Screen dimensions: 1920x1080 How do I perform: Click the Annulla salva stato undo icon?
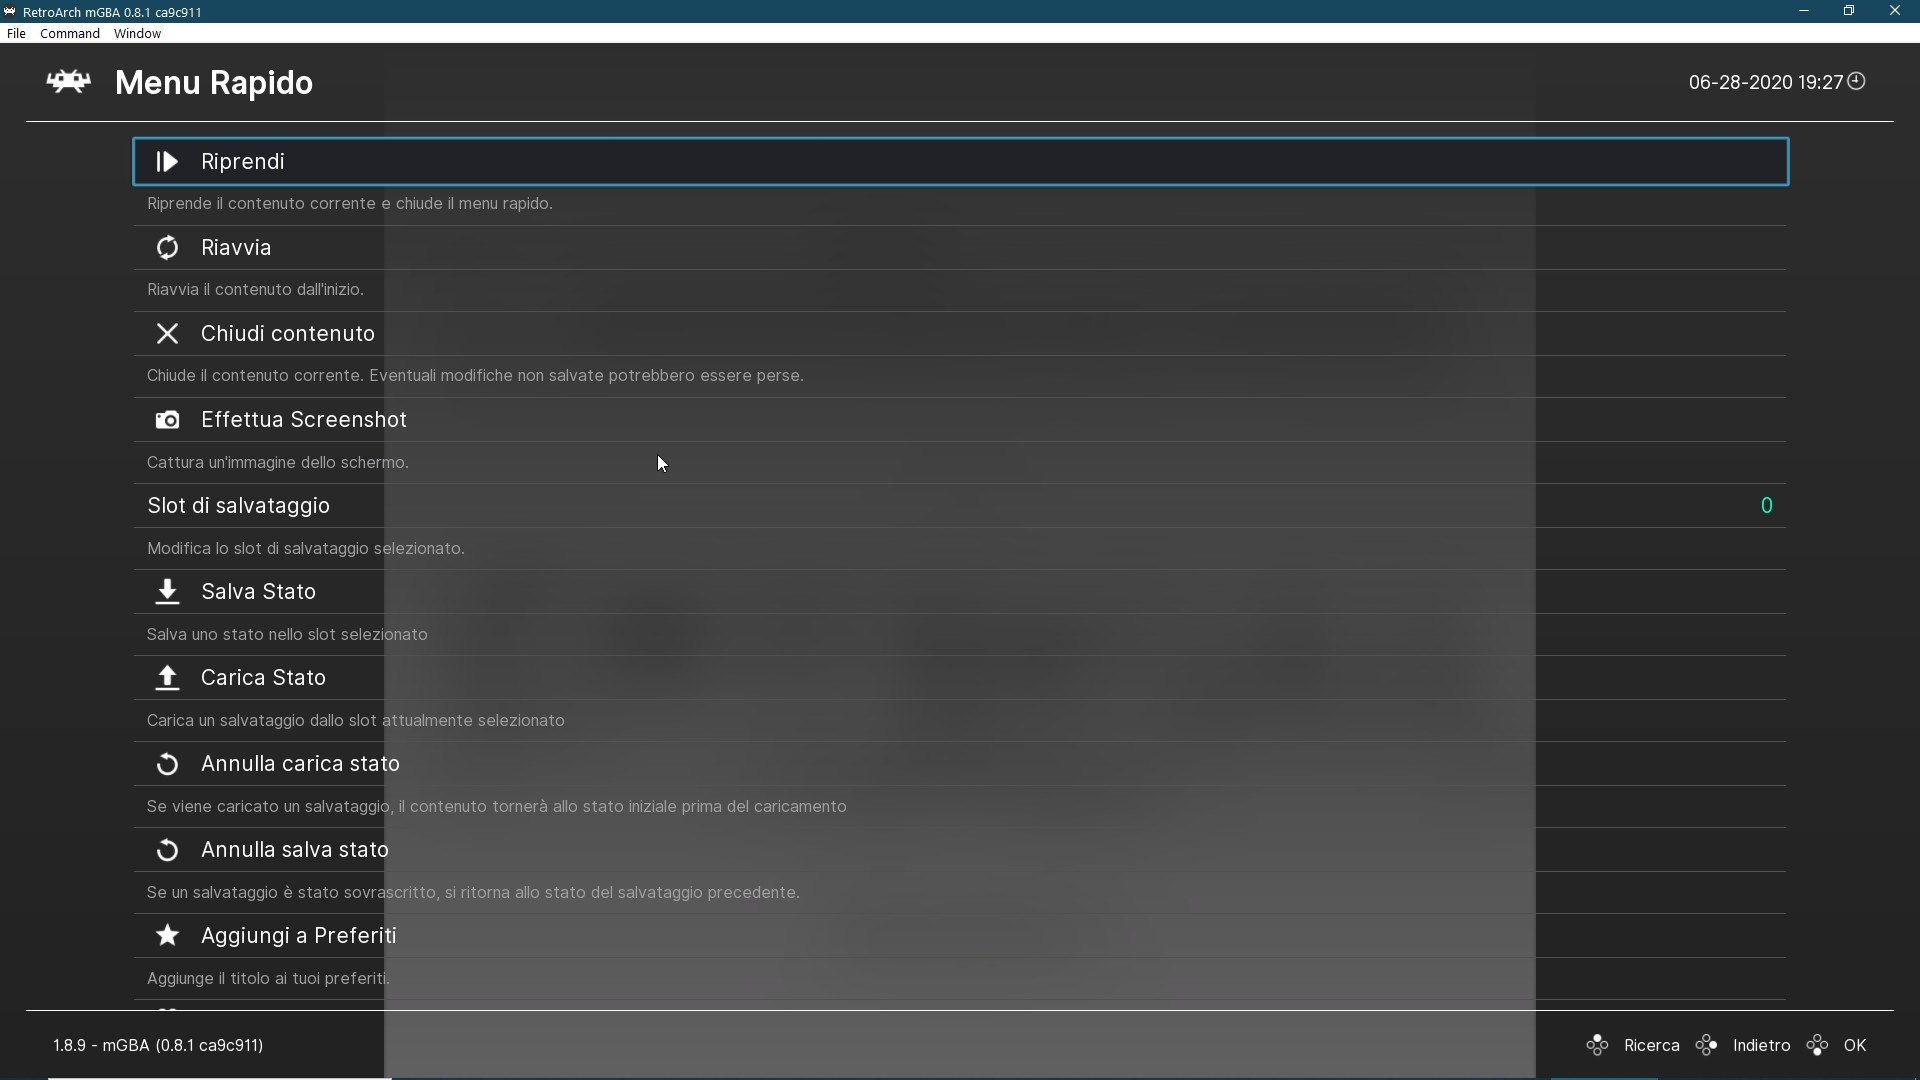(x=167, y=850)
